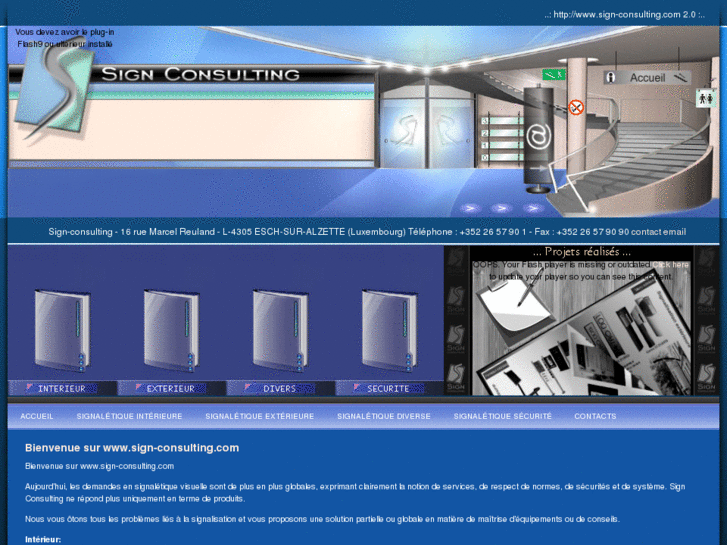Open Signalétique Sécurité menu item
Screen dimensions: 727x545
tap(503, 417)
